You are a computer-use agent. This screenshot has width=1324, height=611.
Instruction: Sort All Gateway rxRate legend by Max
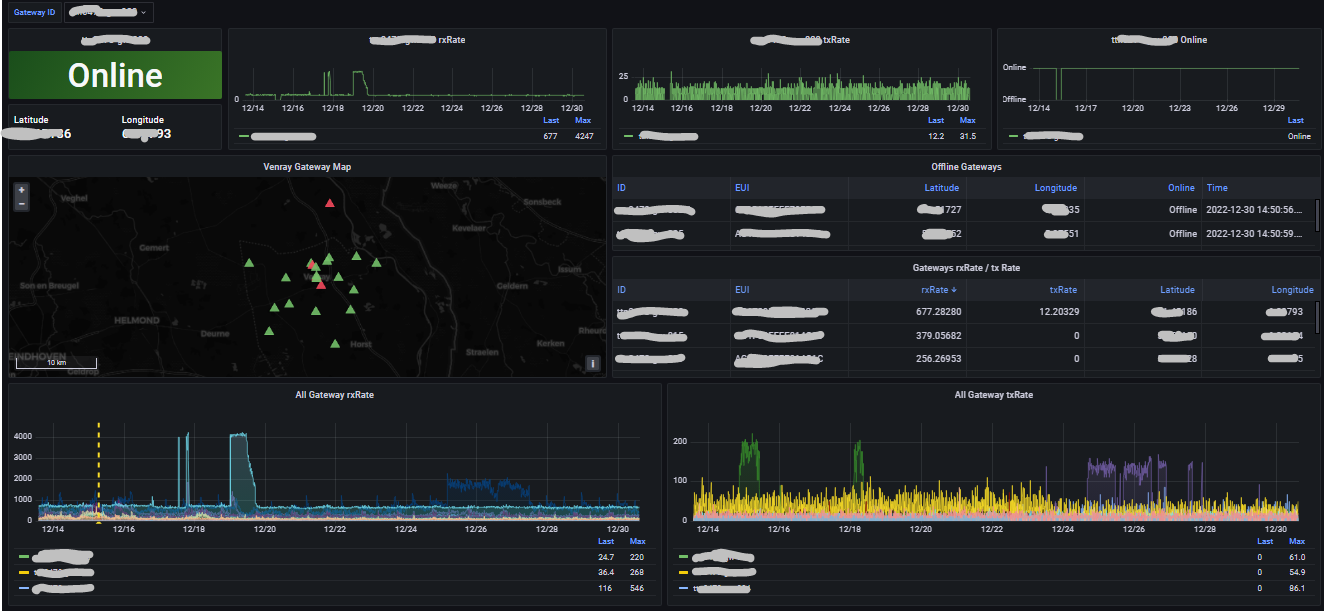637,542
